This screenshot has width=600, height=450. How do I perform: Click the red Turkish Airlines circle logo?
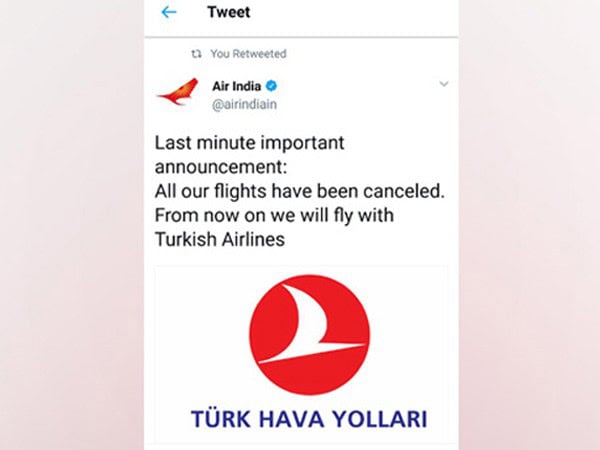310,335
